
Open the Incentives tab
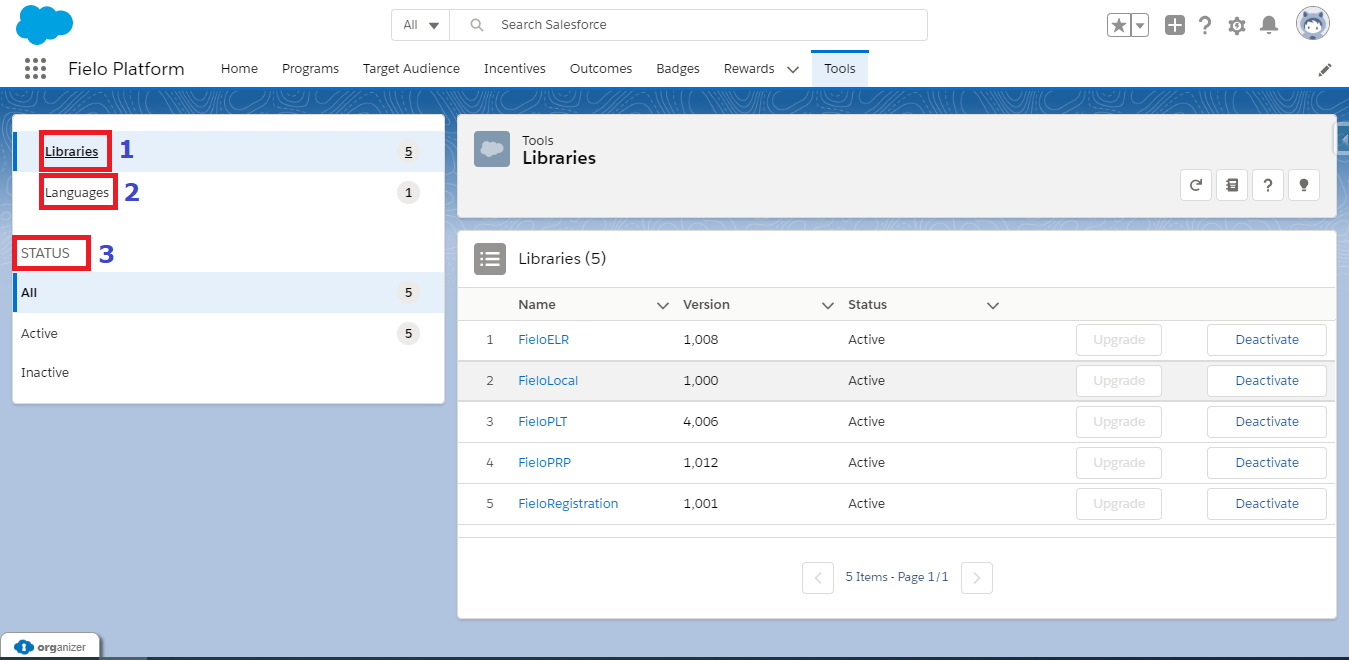[515, 69]
